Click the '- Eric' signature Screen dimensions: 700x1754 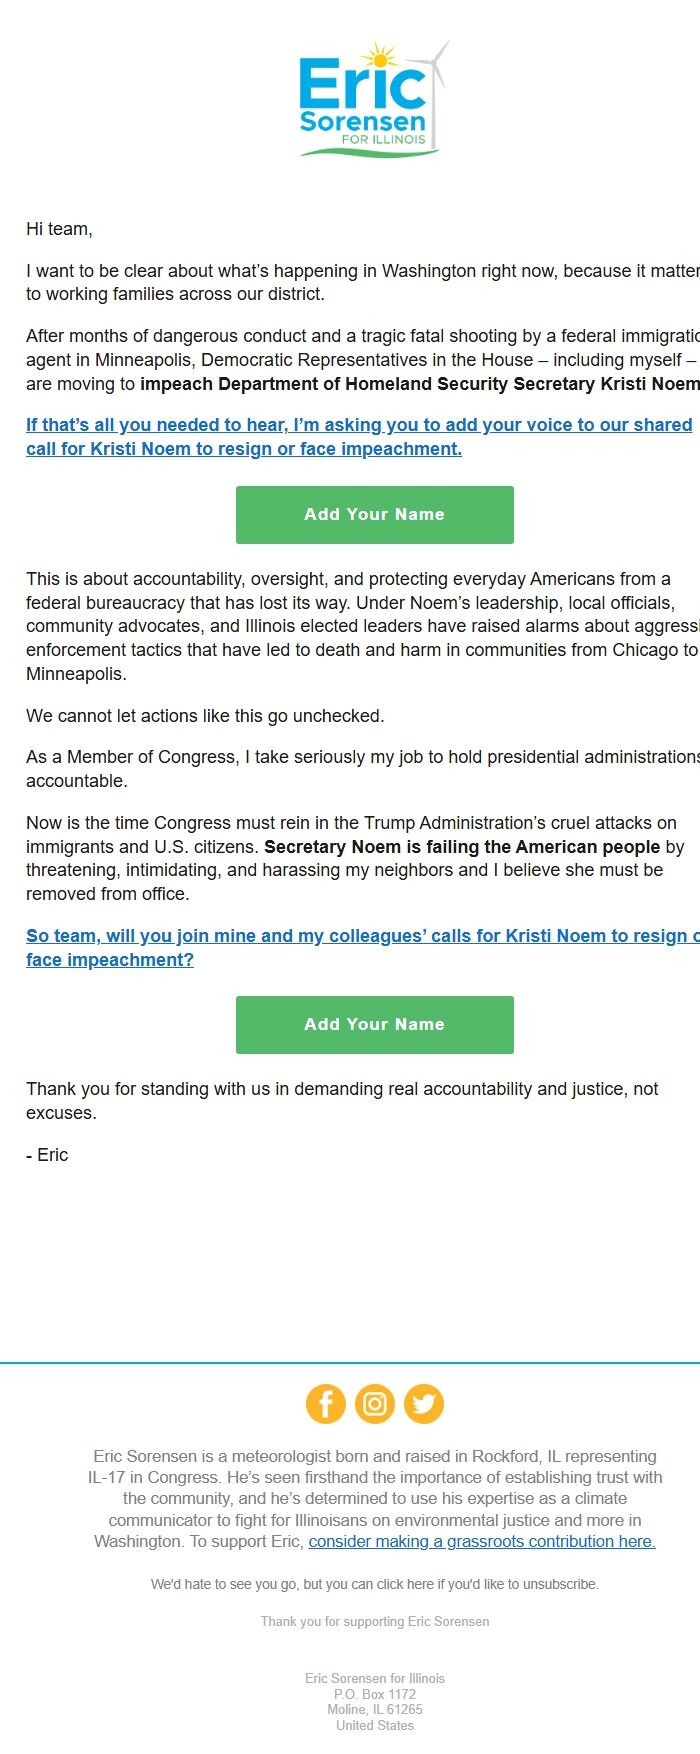tap(46, 1154)
